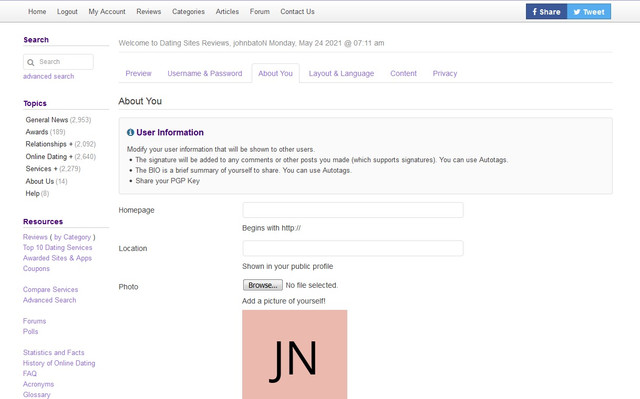Click the 'Shown in your public profile' hint
The image size is (640, 399).
point(287,266)
